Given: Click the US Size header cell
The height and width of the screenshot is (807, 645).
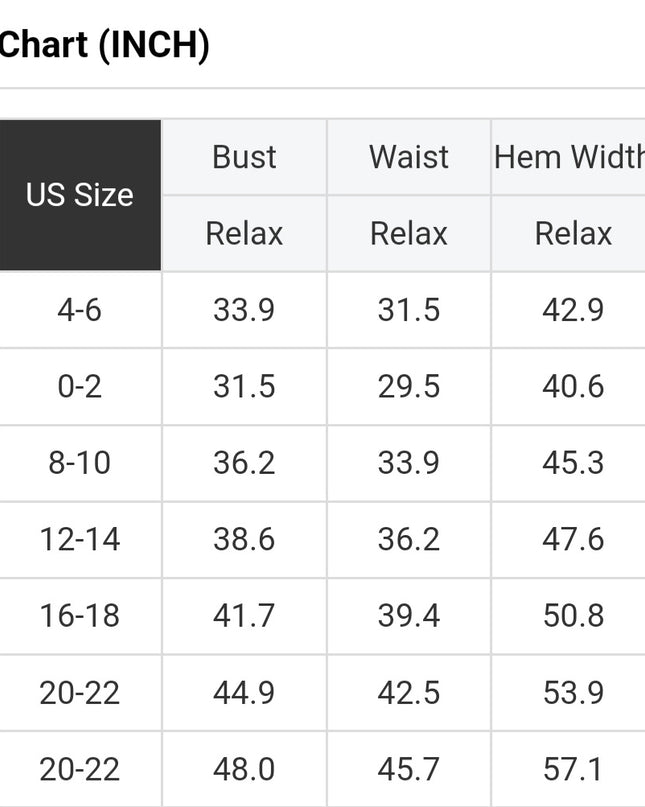Looking at the screenshot, I should (80, 195).
